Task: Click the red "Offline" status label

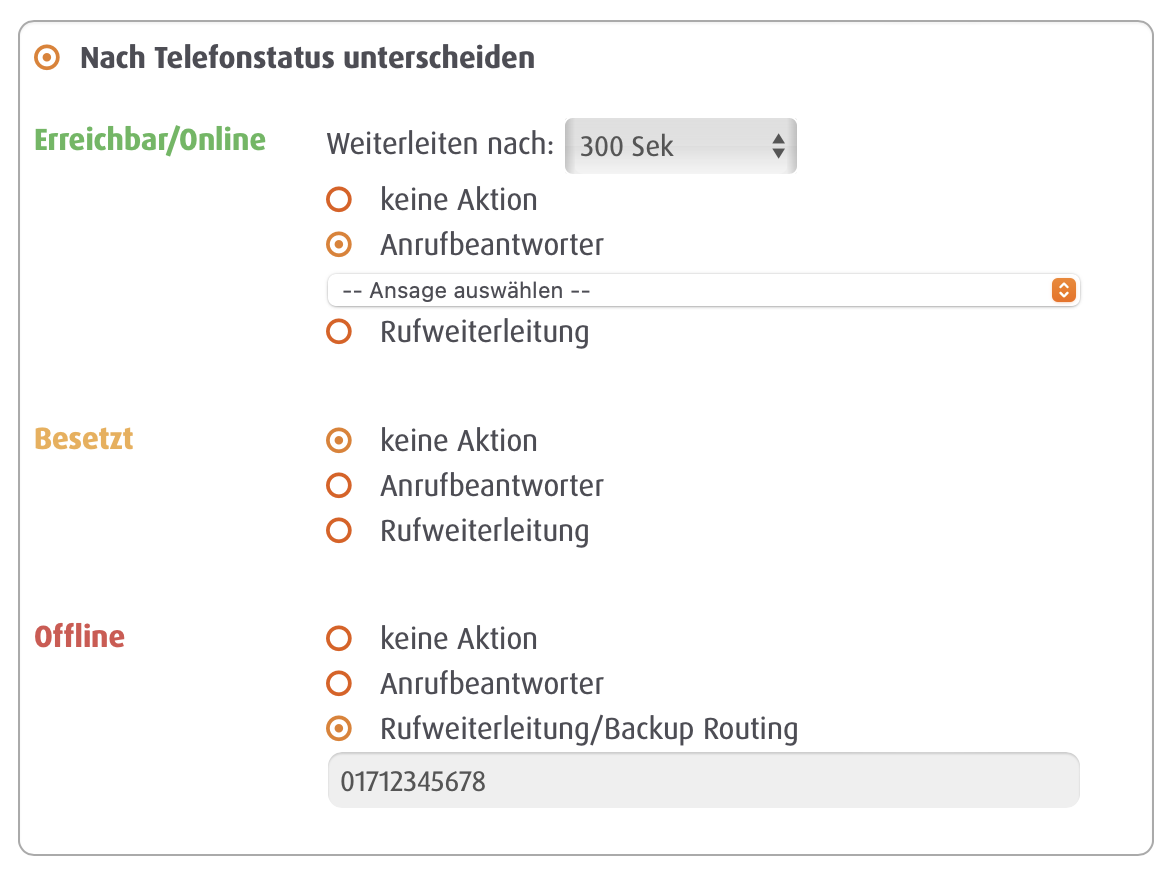Action: point(80,637)
